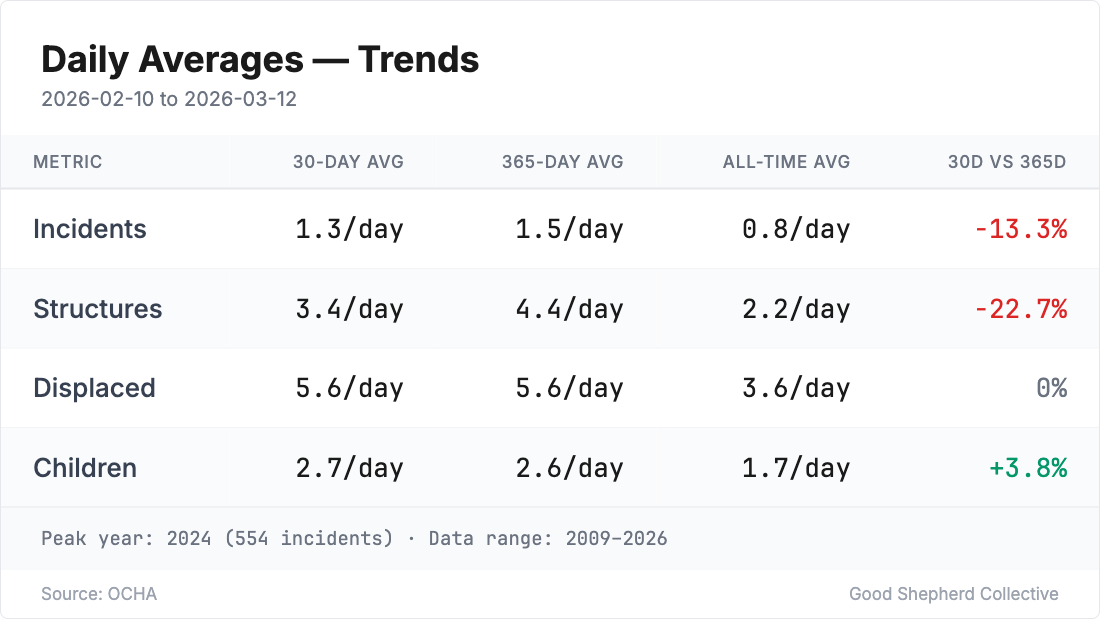This screenshot has width=1100, height=619.
Task: Open the Source: OCHA link
Action: 99,594
